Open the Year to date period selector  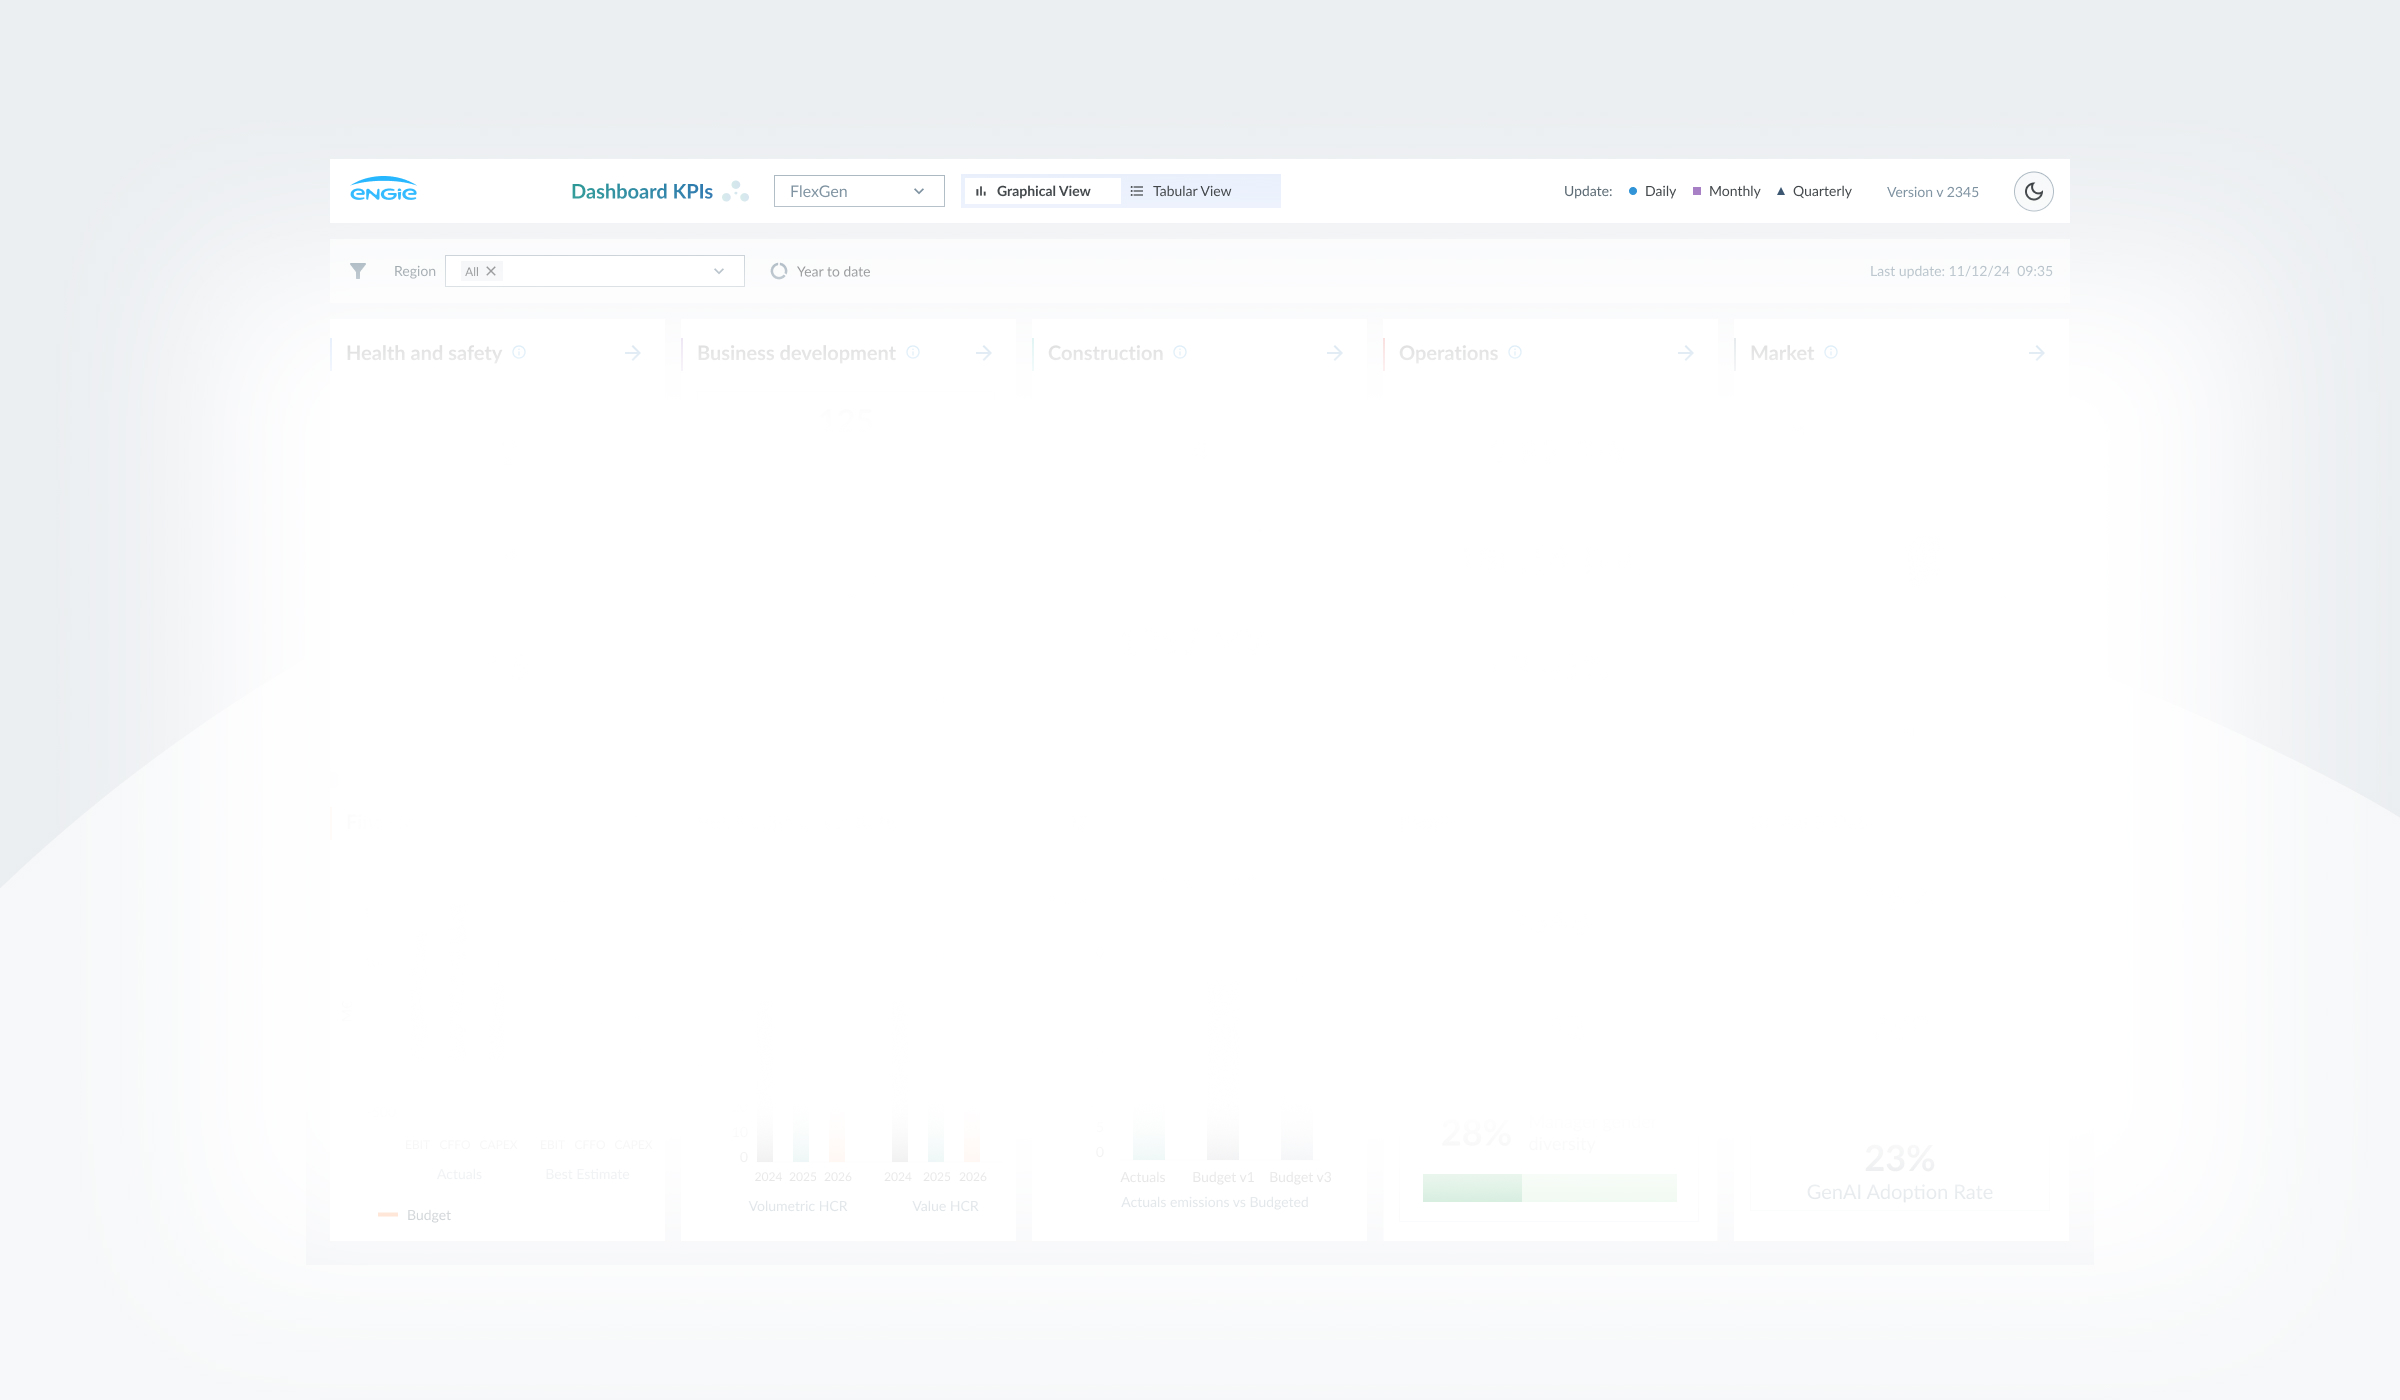[832, 270]
